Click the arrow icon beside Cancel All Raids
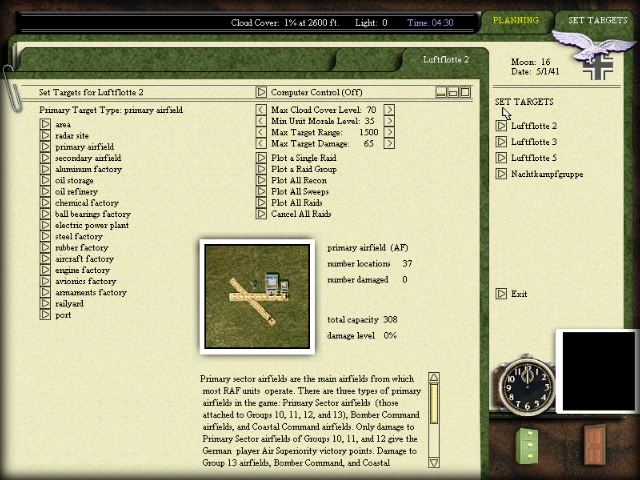 262,213
